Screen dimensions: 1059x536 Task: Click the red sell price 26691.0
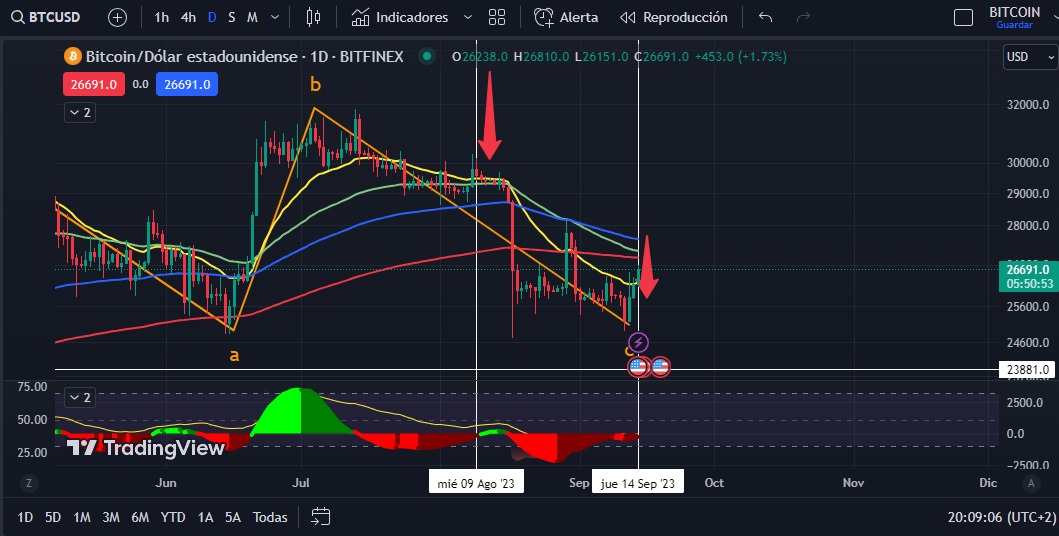pyautogui.click(x=94, y=84)
